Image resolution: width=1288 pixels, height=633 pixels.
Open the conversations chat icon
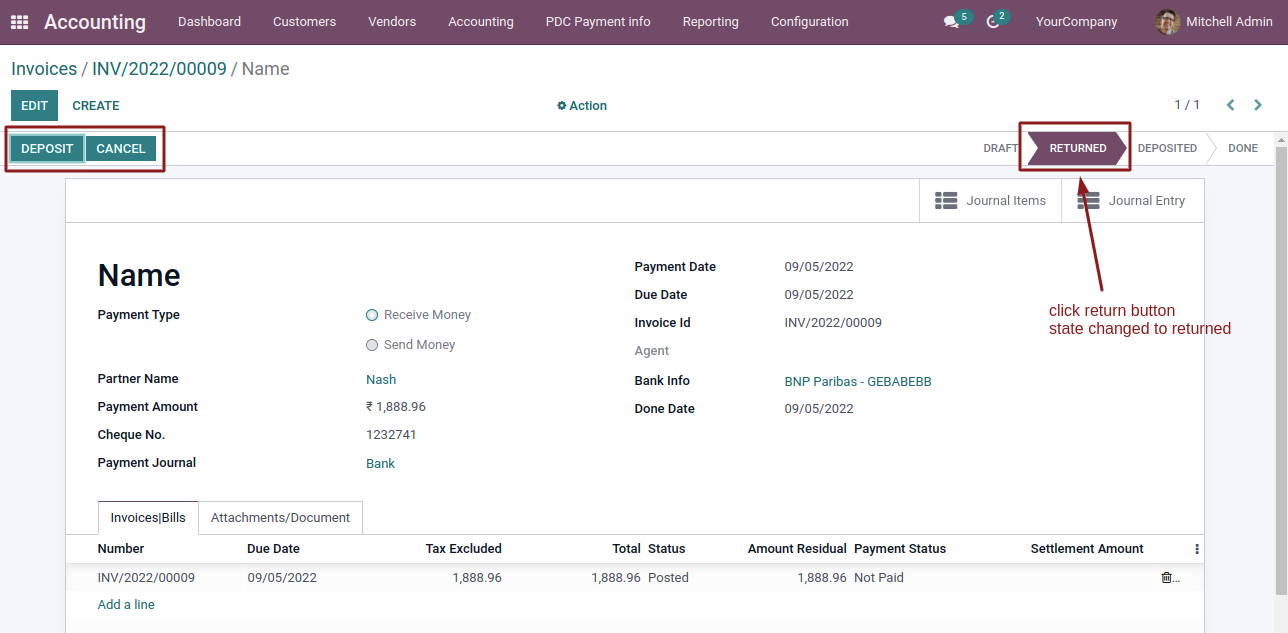point(951,22)
